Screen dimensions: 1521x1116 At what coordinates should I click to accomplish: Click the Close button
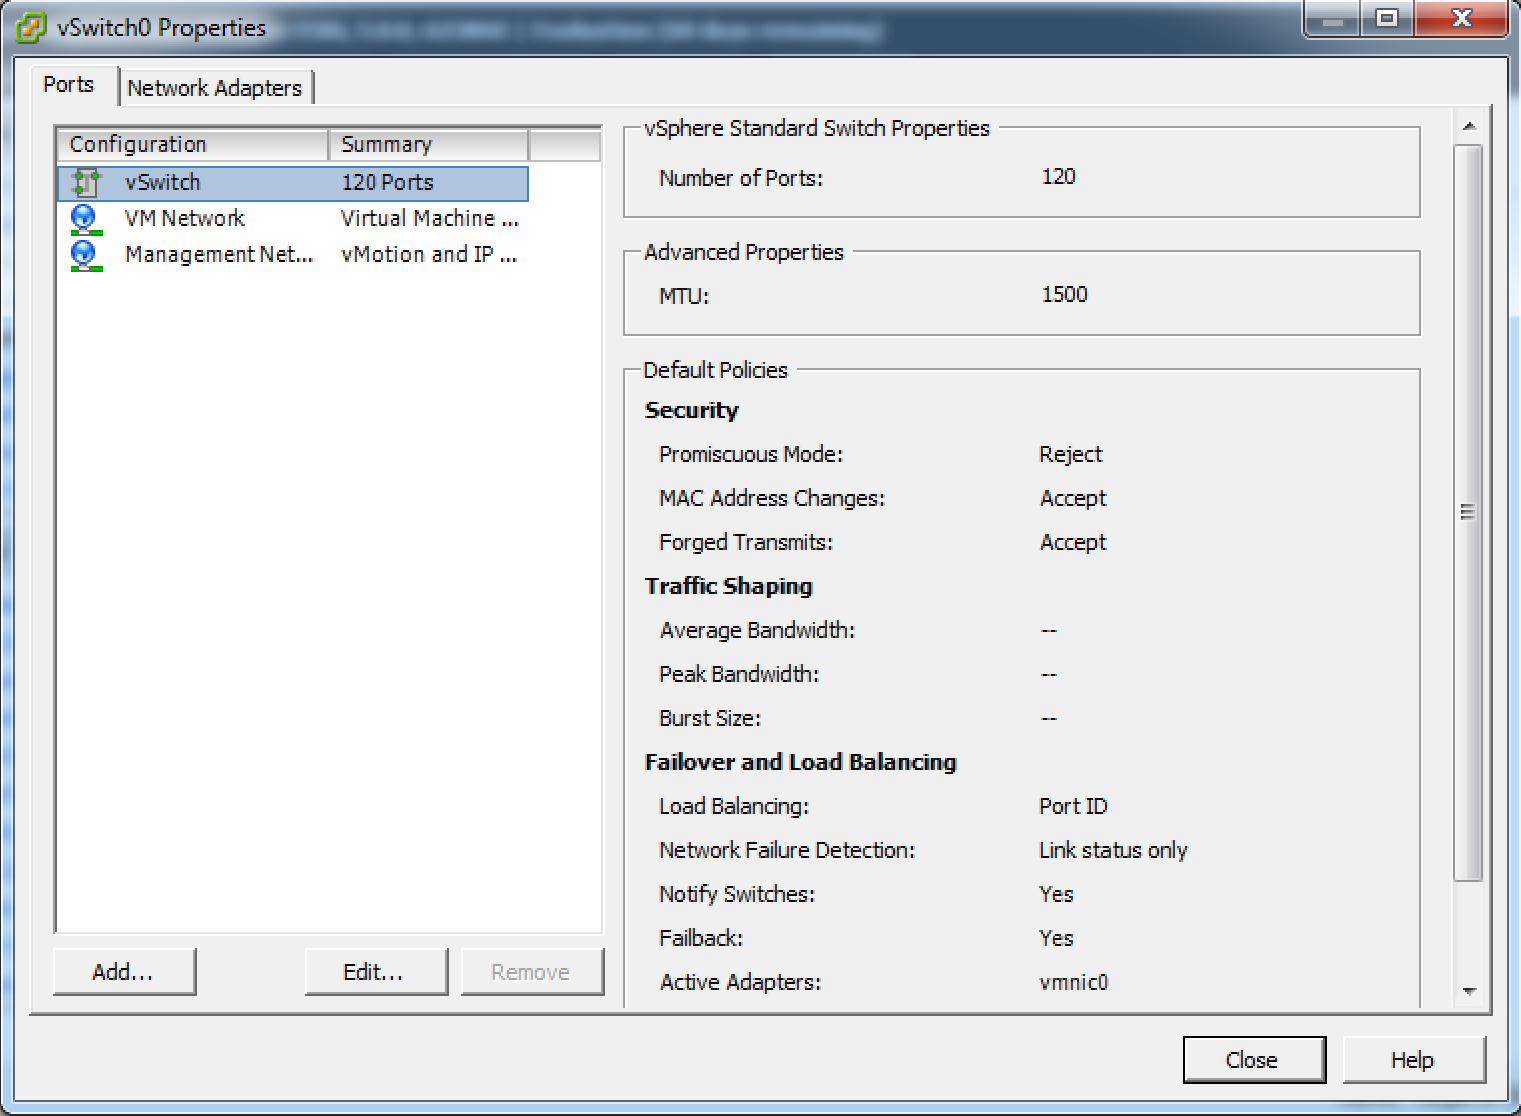coord(1254,1060)
